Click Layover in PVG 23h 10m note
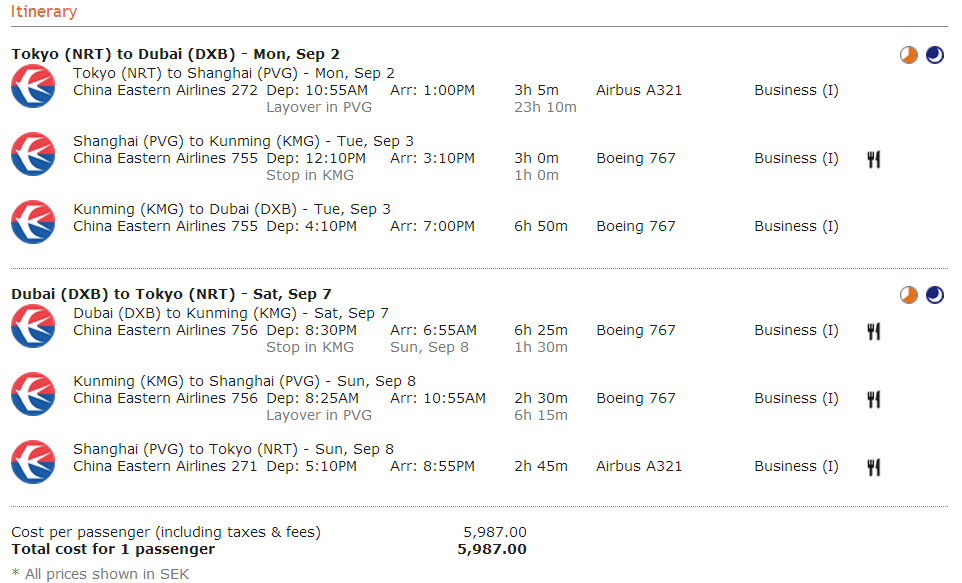Image resolution: width=962 pixels, height=583 pixels. (x=421, y=107)
